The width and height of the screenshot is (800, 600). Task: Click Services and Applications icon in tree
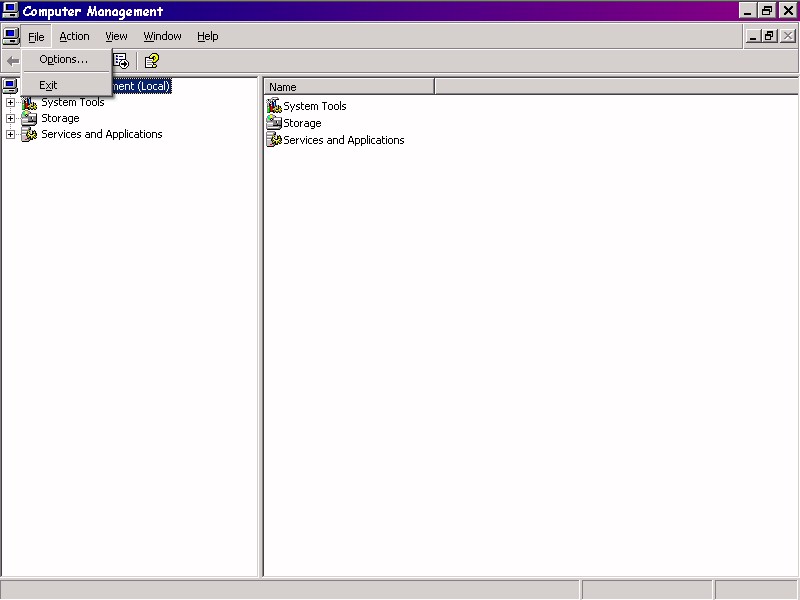pyautogui.click(x=29, y=134)
